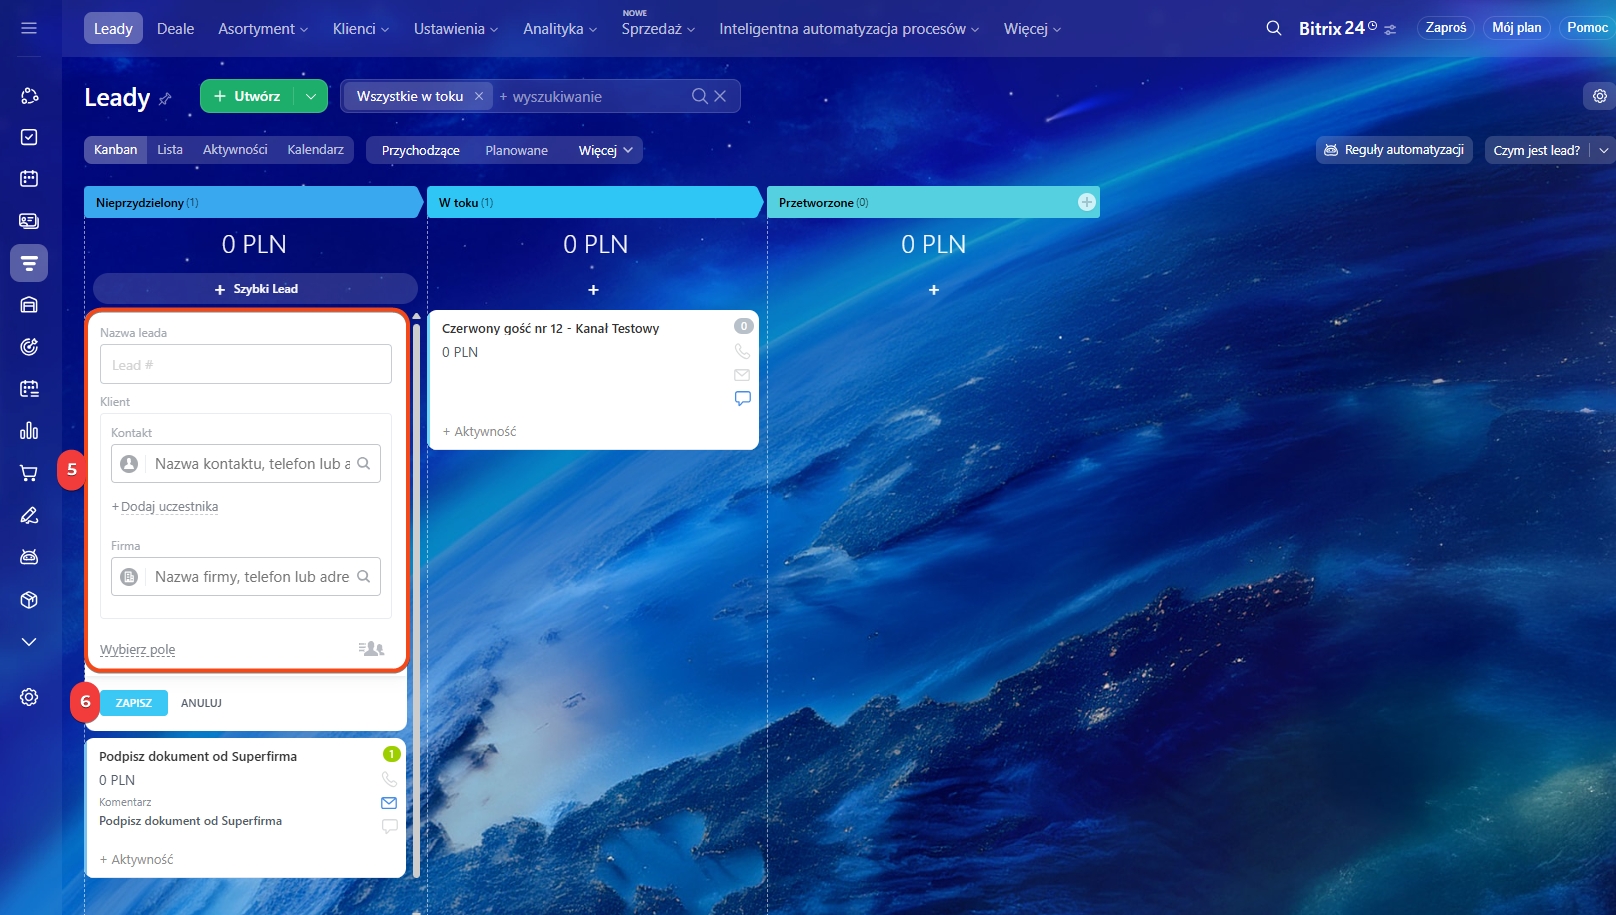Click the ZAPISZ button
Screen dimensions: 1616x915
134,703
